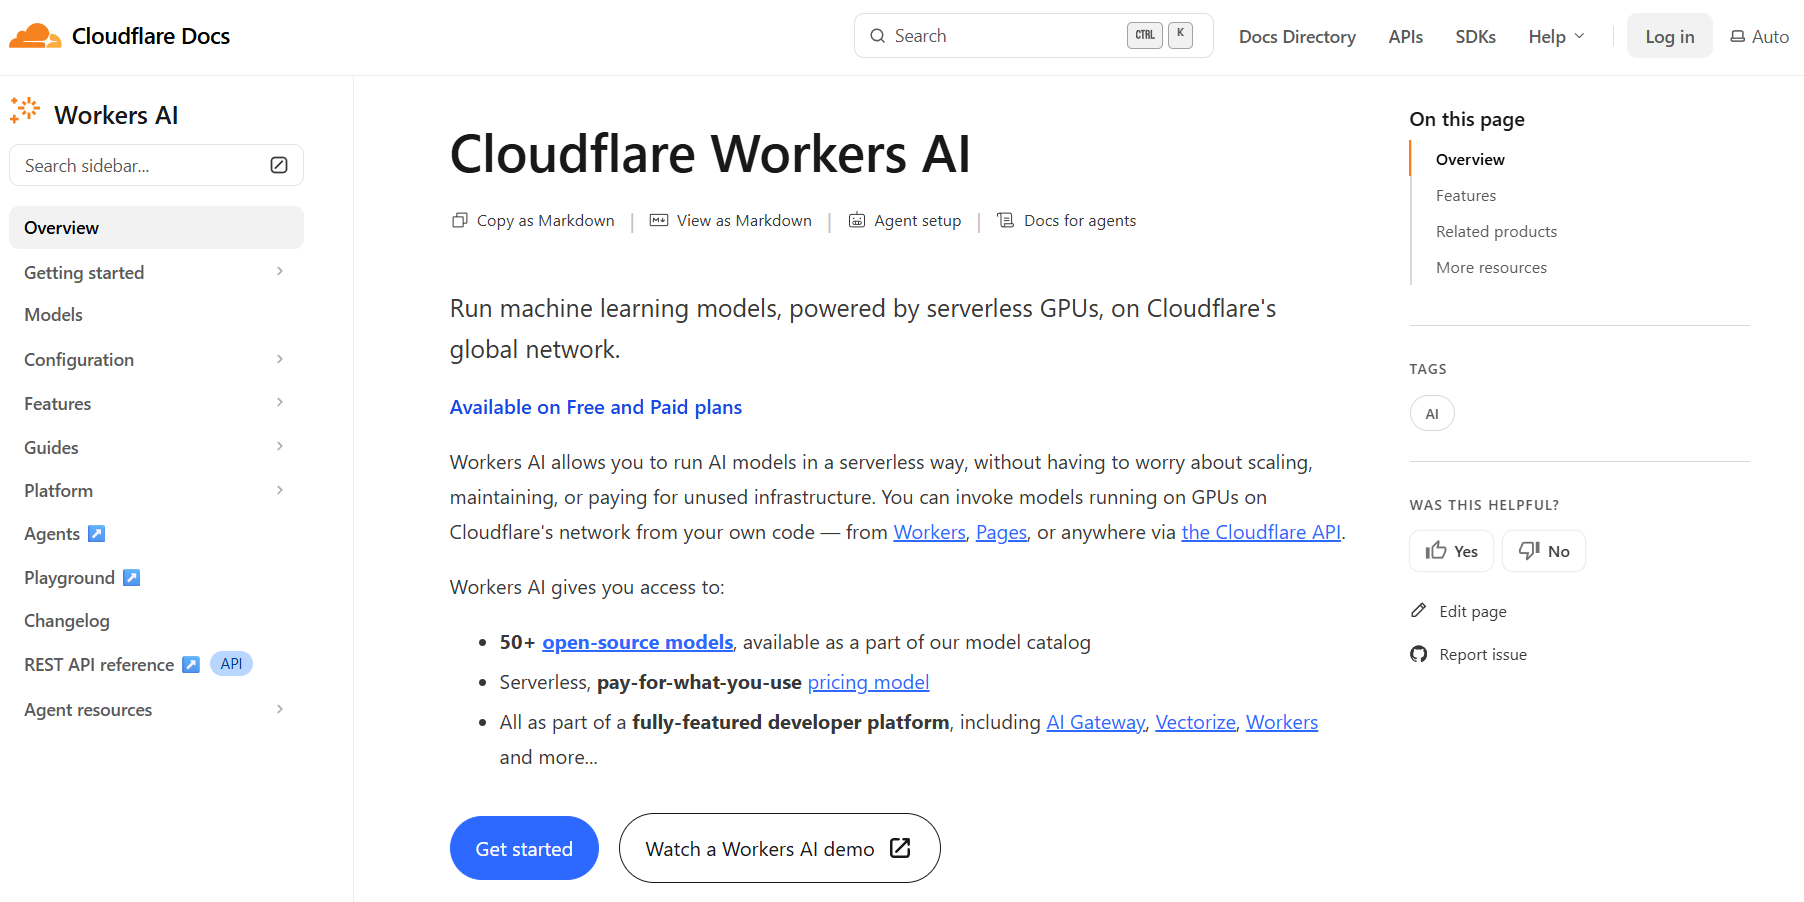Open SDKs in top navigation
The image size is (1804, 902).
pyautogui.click(x=1475, y=36)
